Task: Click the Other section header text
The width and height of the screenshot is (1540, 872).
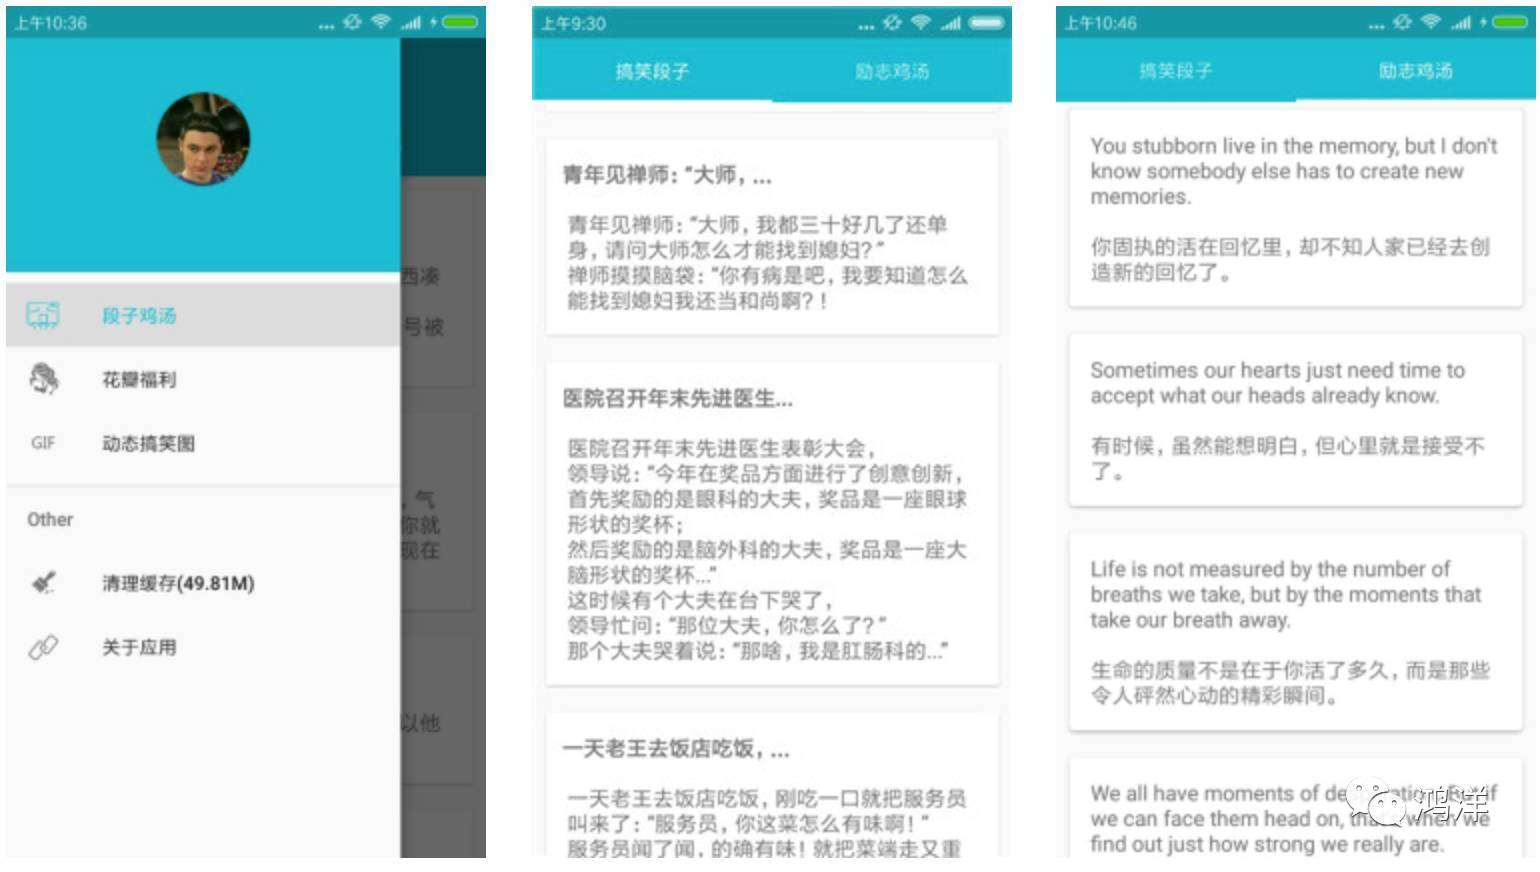Action: tap(50, 519)
